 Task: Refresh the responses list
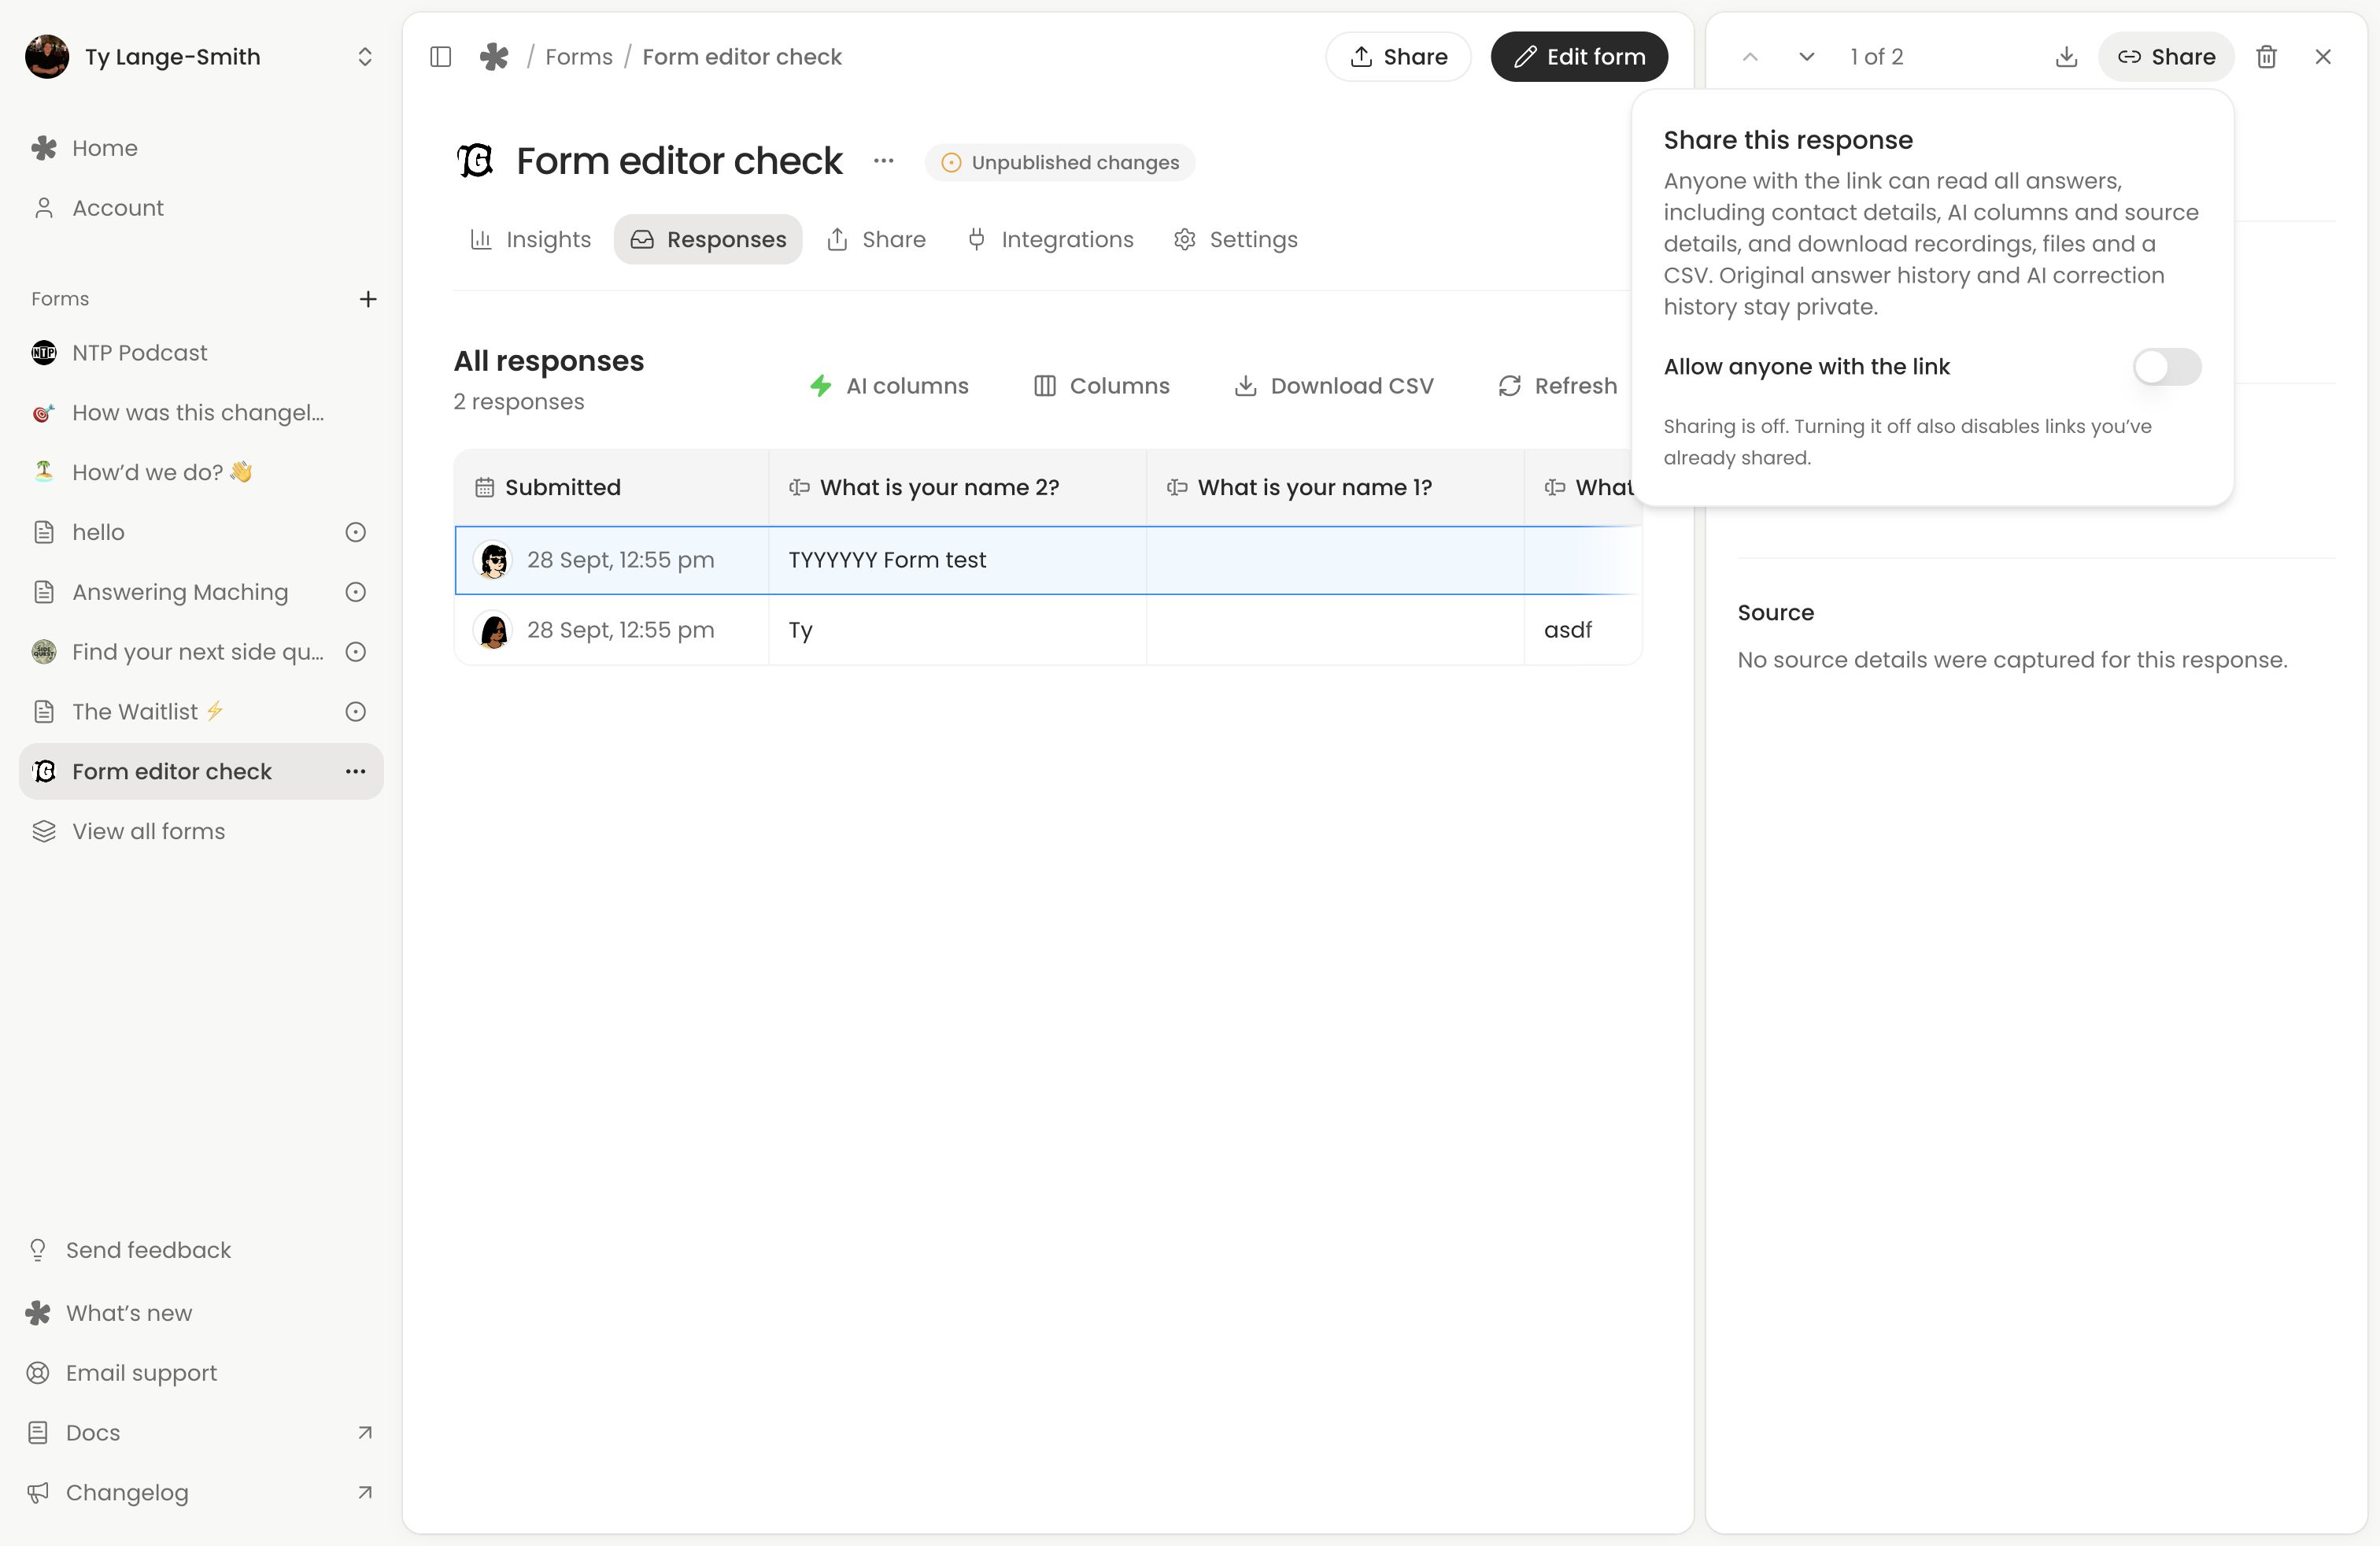click(x=1557, y=386)
